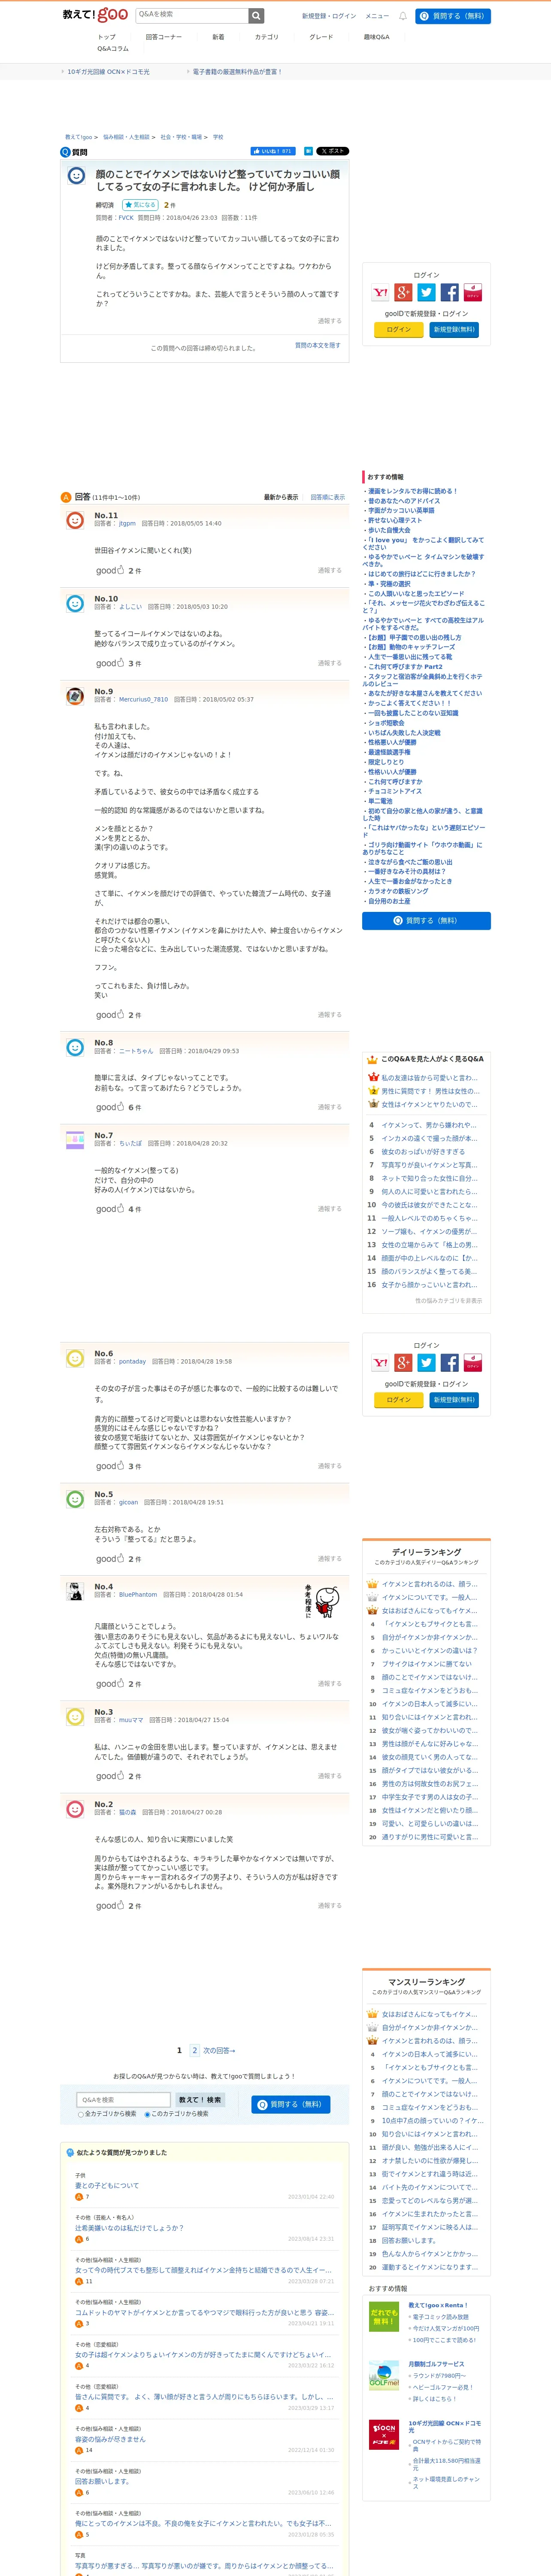
Task: Click the 教えて！検索 button
Action: pos(200,2100)
